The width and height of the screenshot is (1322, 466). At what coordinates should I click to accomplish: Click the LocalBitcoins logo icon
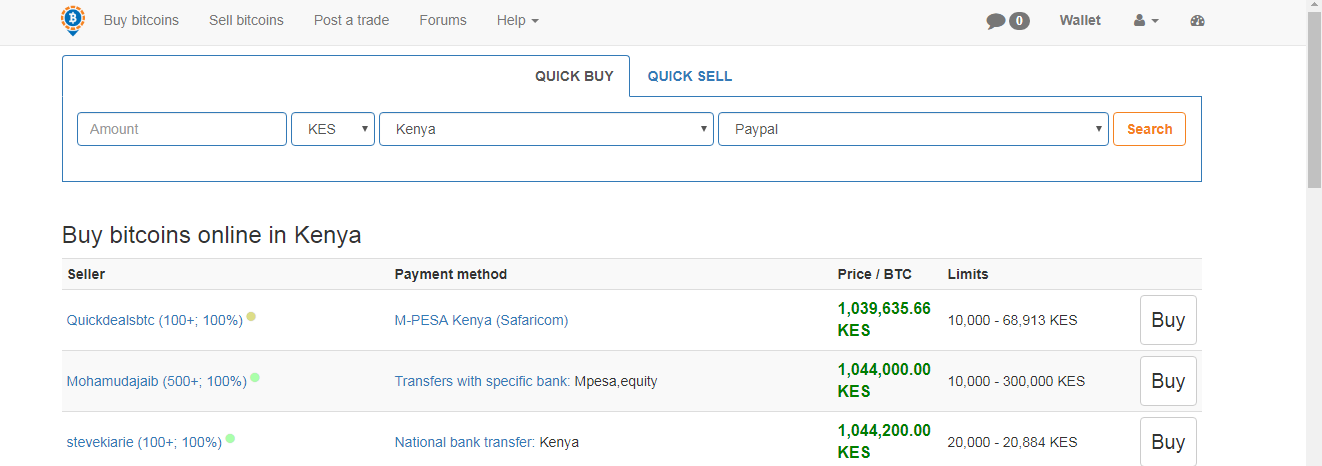[73, 20]
